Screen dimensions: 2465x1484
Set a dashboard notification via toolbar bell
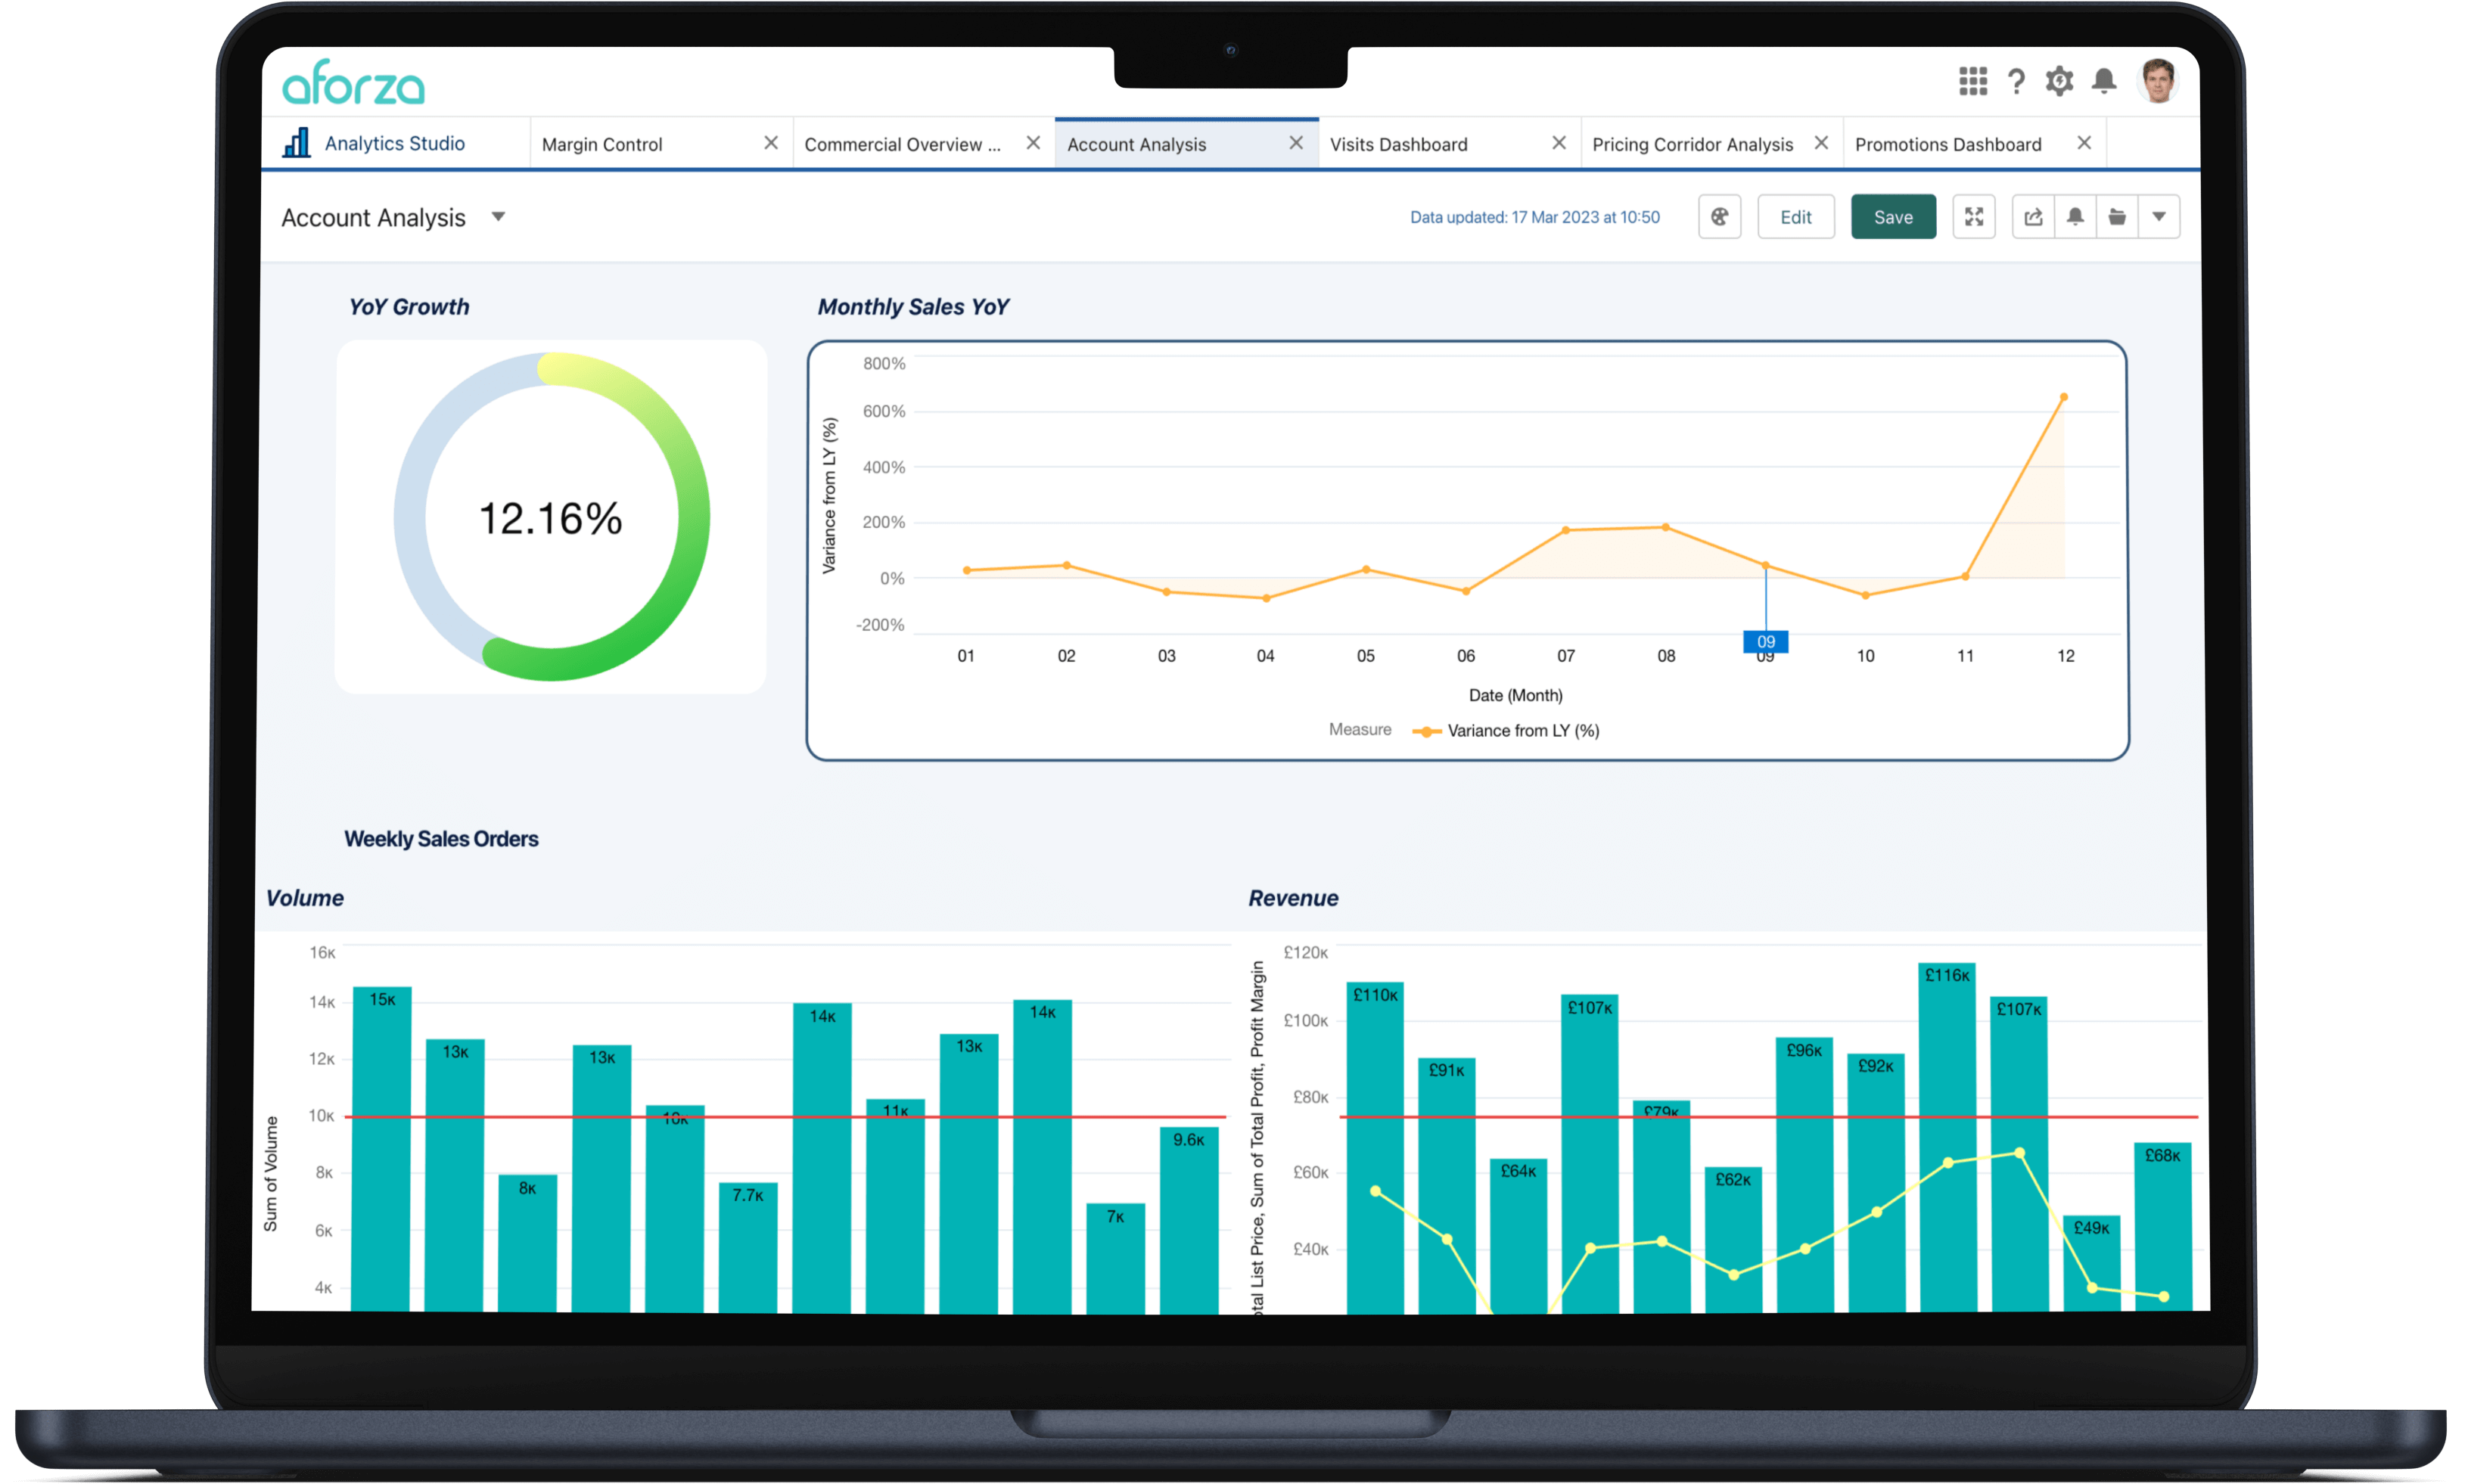[2075, 217]
